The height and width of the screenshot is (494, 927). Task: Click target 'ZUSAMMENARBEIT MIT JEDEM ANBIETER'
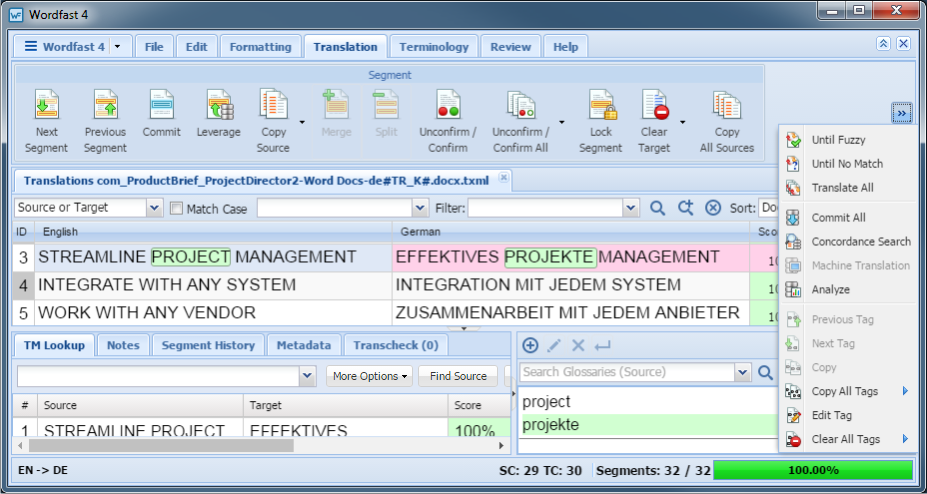click(568, 313)
